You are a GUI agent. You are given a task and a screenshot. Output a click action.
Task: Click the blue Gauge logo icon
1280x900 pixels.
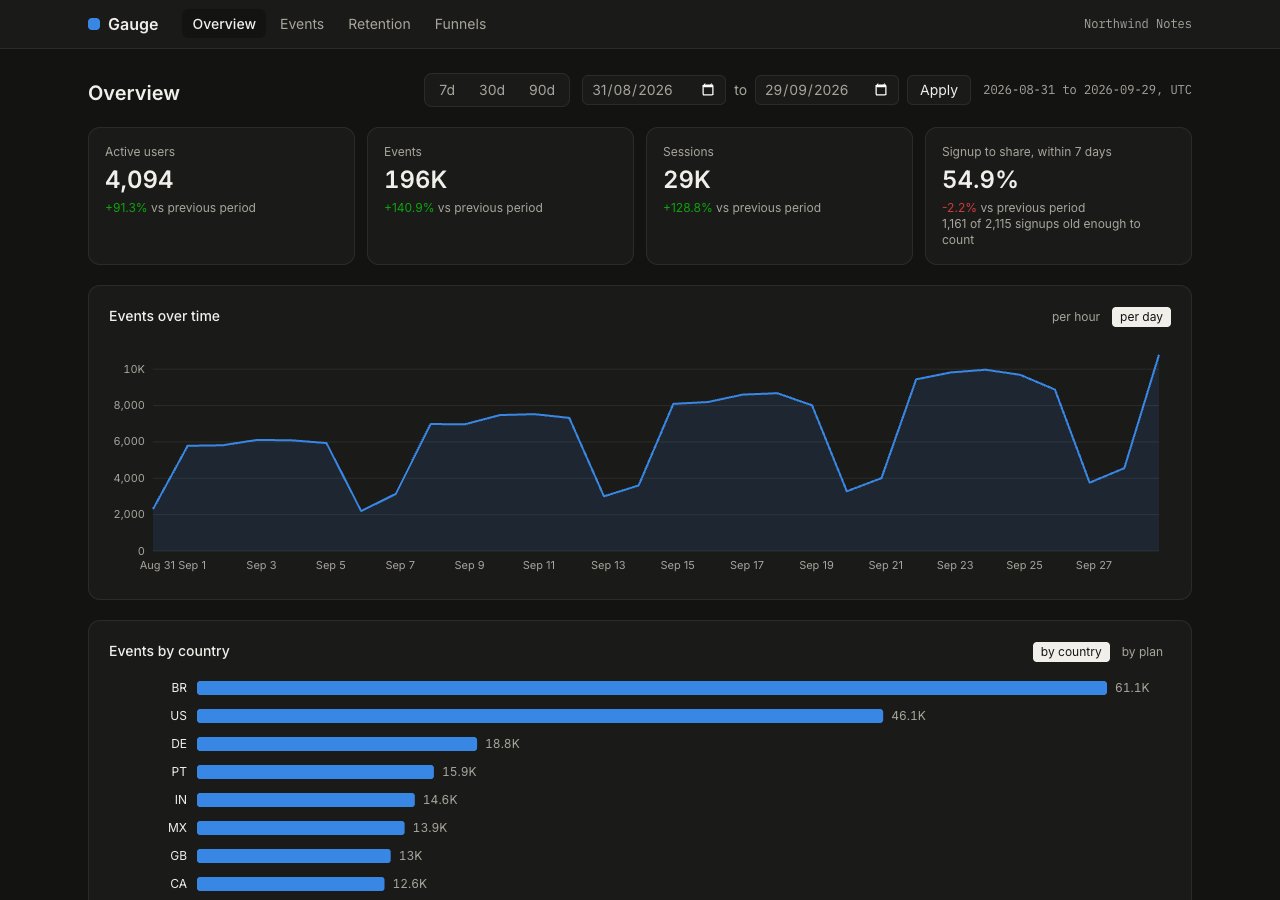(x=94, y=24)
